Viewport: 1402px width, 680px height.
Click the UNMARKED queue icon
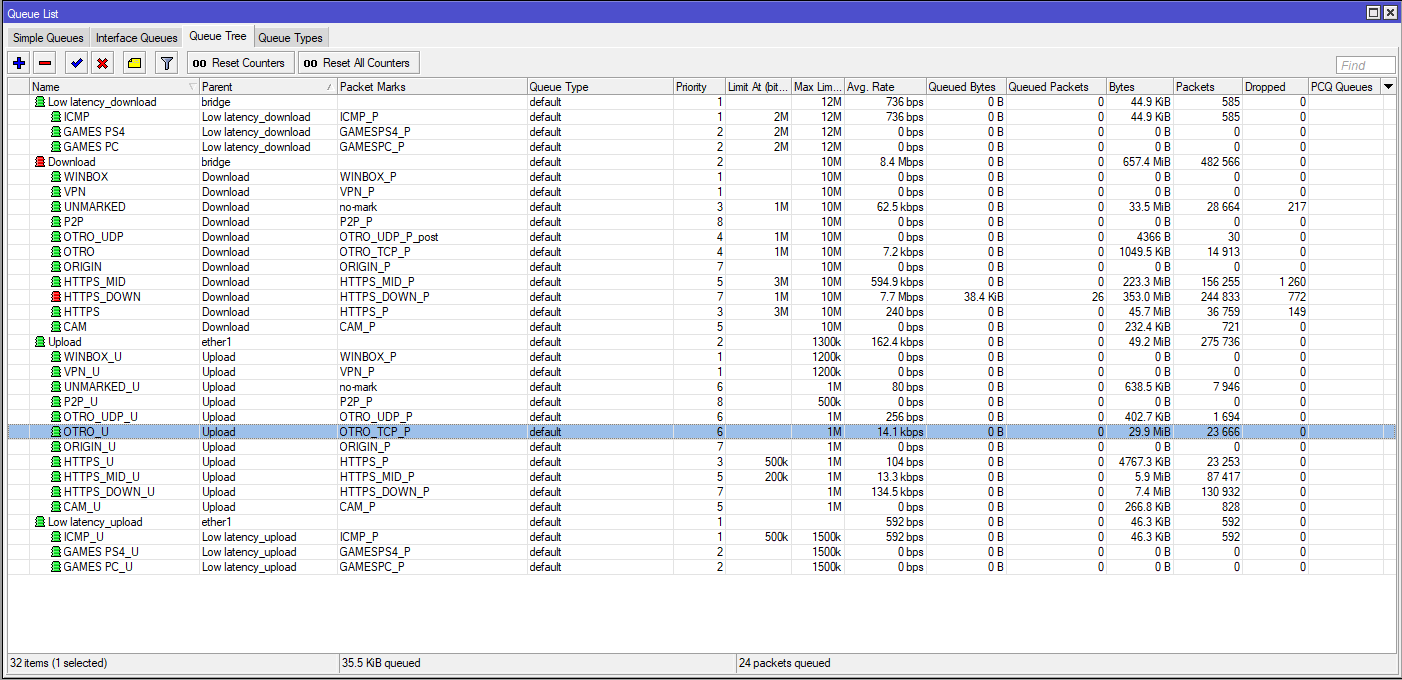coord(56,207)
